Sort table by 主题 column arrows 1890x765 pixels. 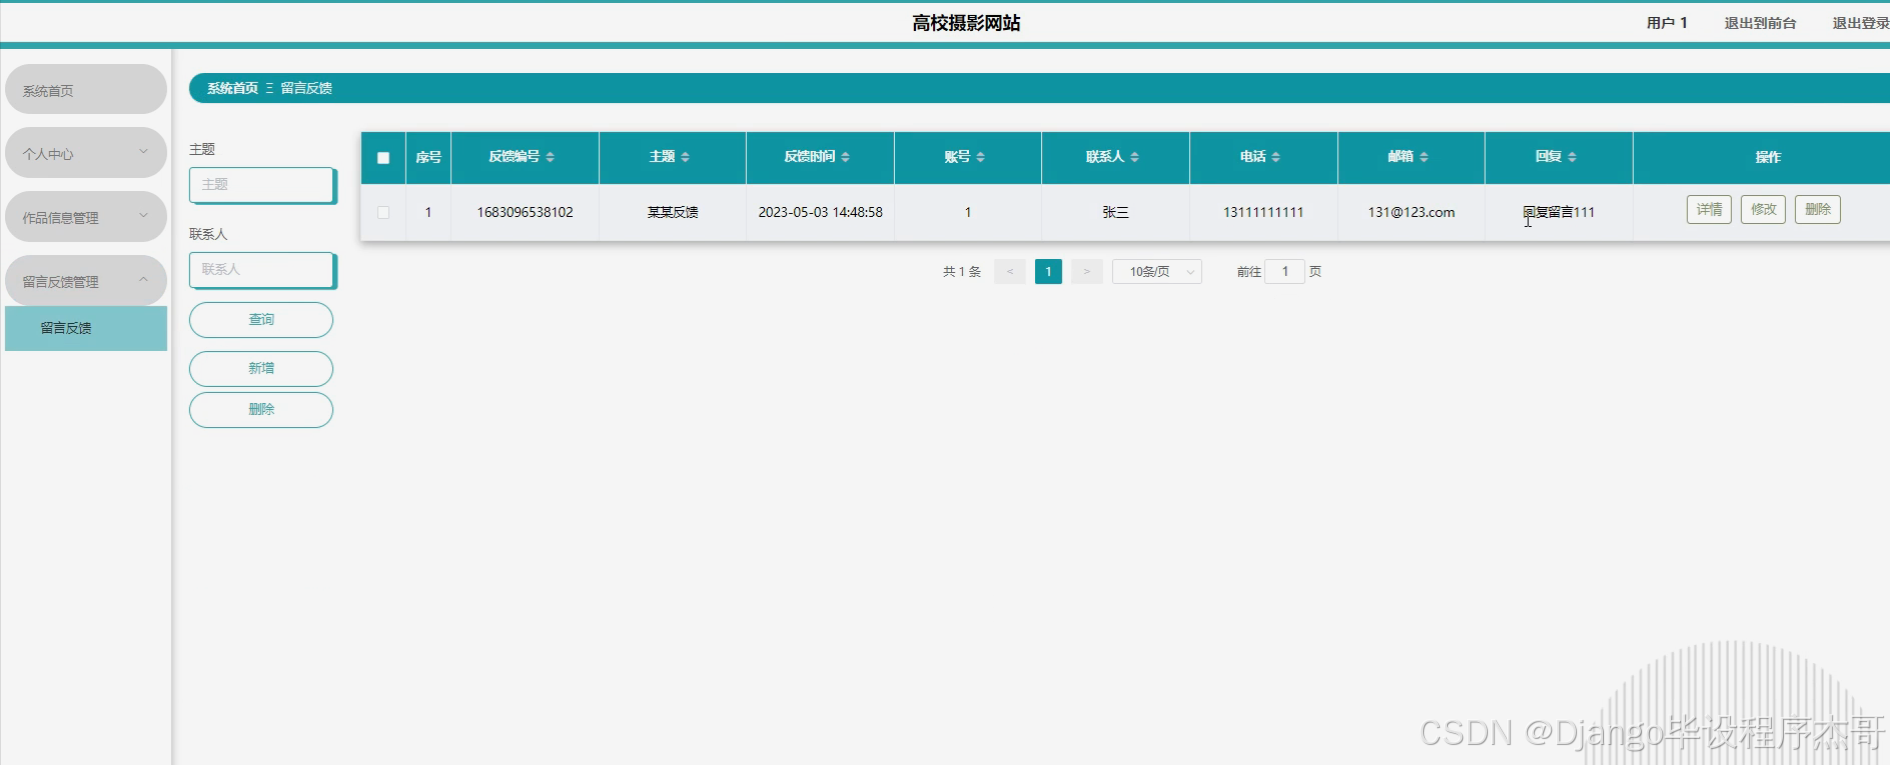[685, 157]
